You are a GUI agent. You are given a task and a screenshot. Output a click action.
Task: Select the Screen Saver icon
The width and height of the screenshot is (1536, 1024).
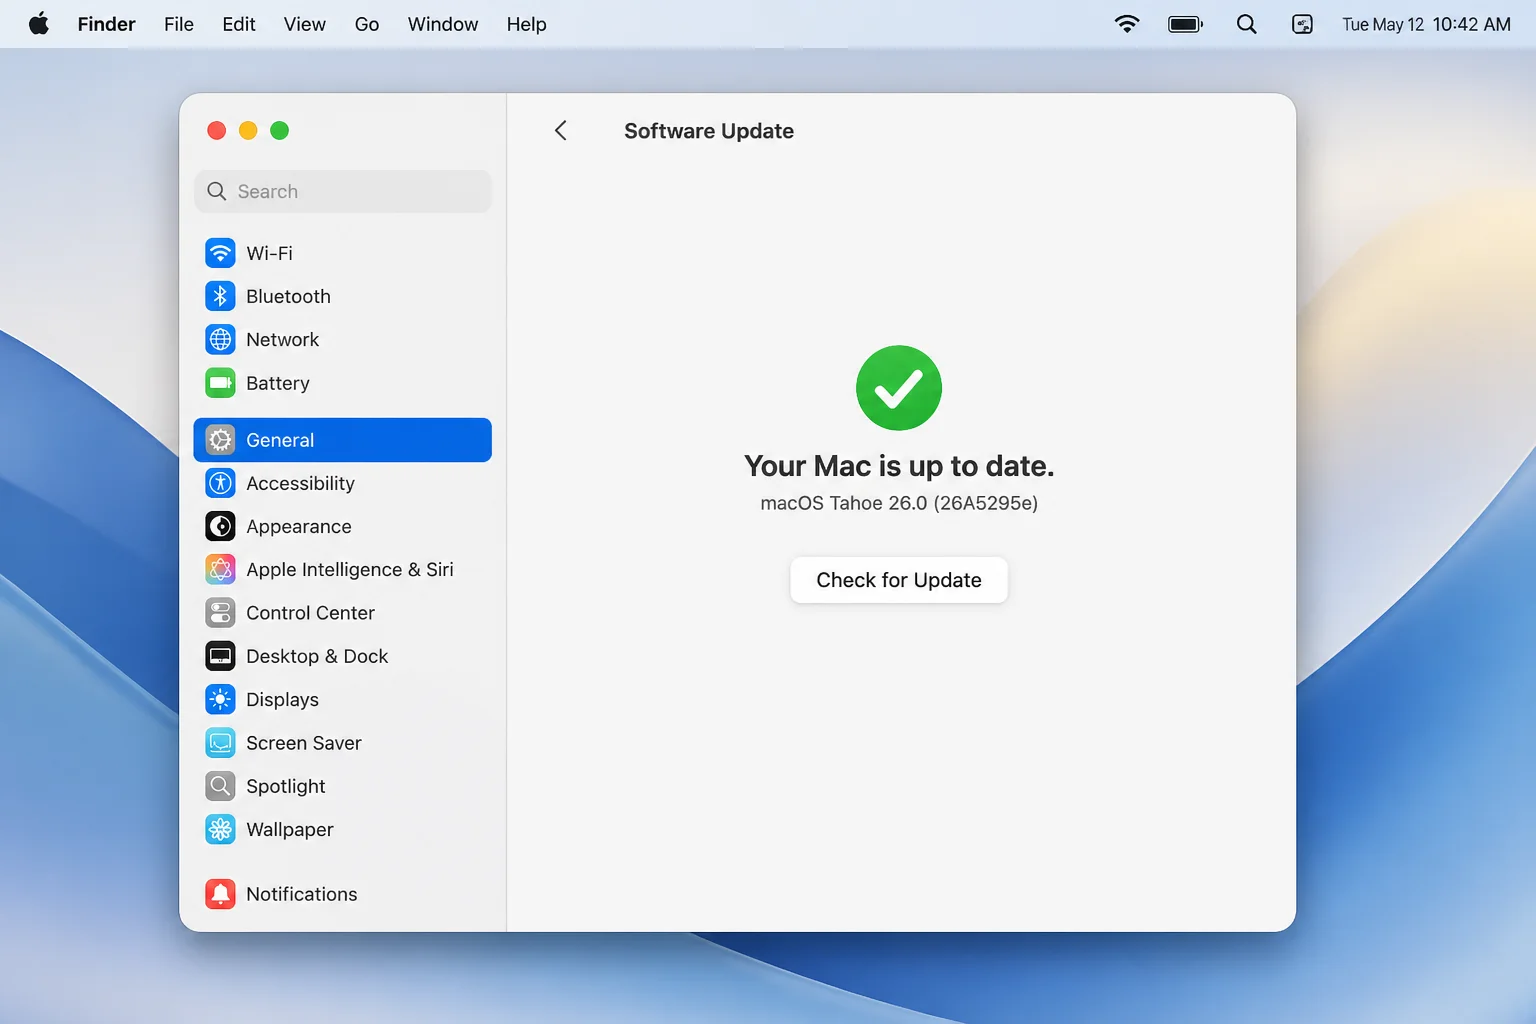tap(220, 743)
